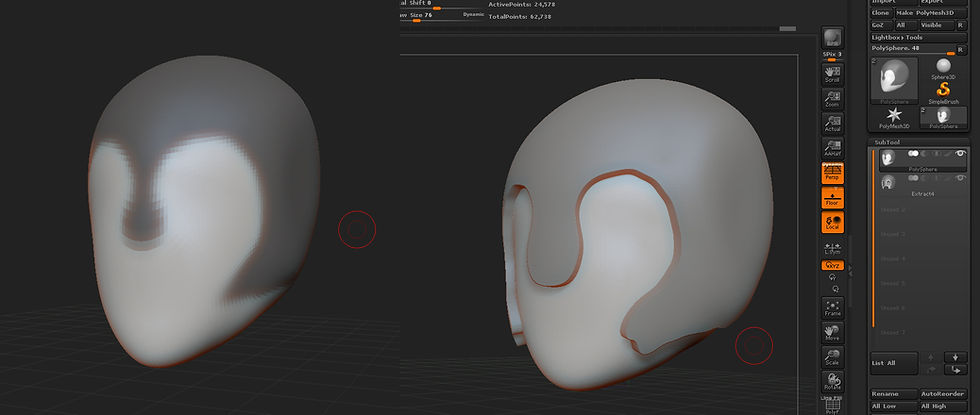
Task: Click the BPR render icon above SPix
Action: click(x=832, y=38)
